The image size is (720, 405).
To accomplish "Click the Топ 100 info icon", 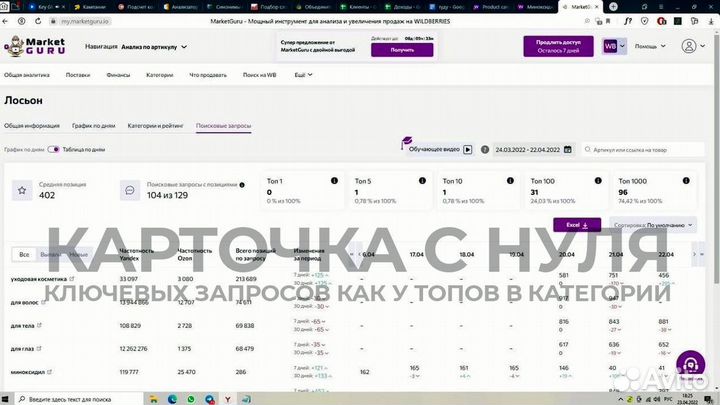I will click(598, 181).
